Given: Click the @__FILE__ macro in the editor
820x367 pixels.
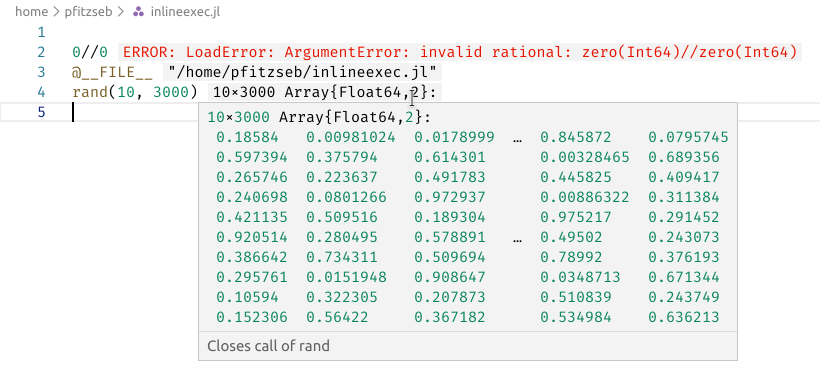Looking at the screenshot, I should 112,72.
